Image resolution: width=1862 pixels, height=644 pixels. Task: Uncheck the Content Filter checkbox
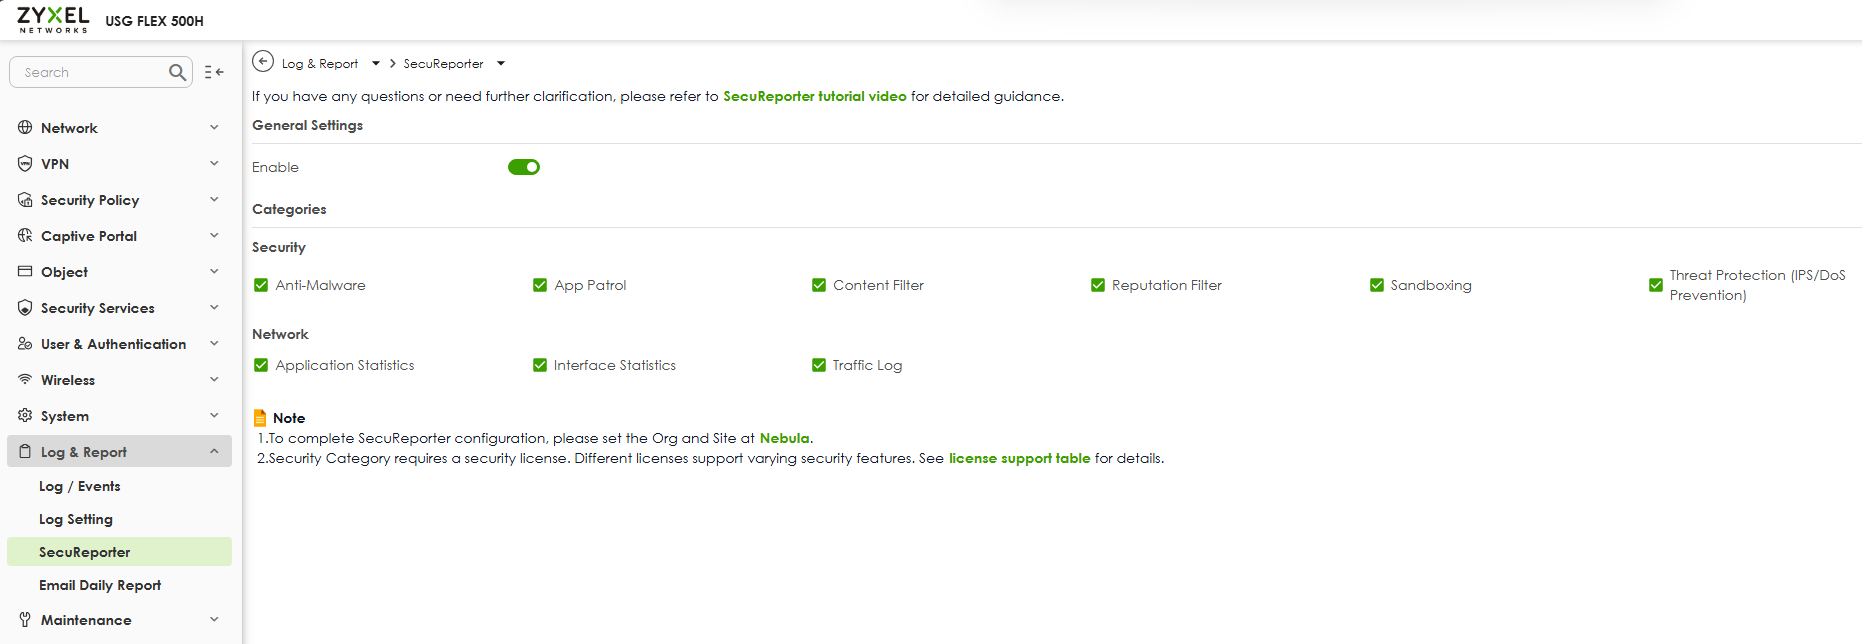tap(819, 285)
